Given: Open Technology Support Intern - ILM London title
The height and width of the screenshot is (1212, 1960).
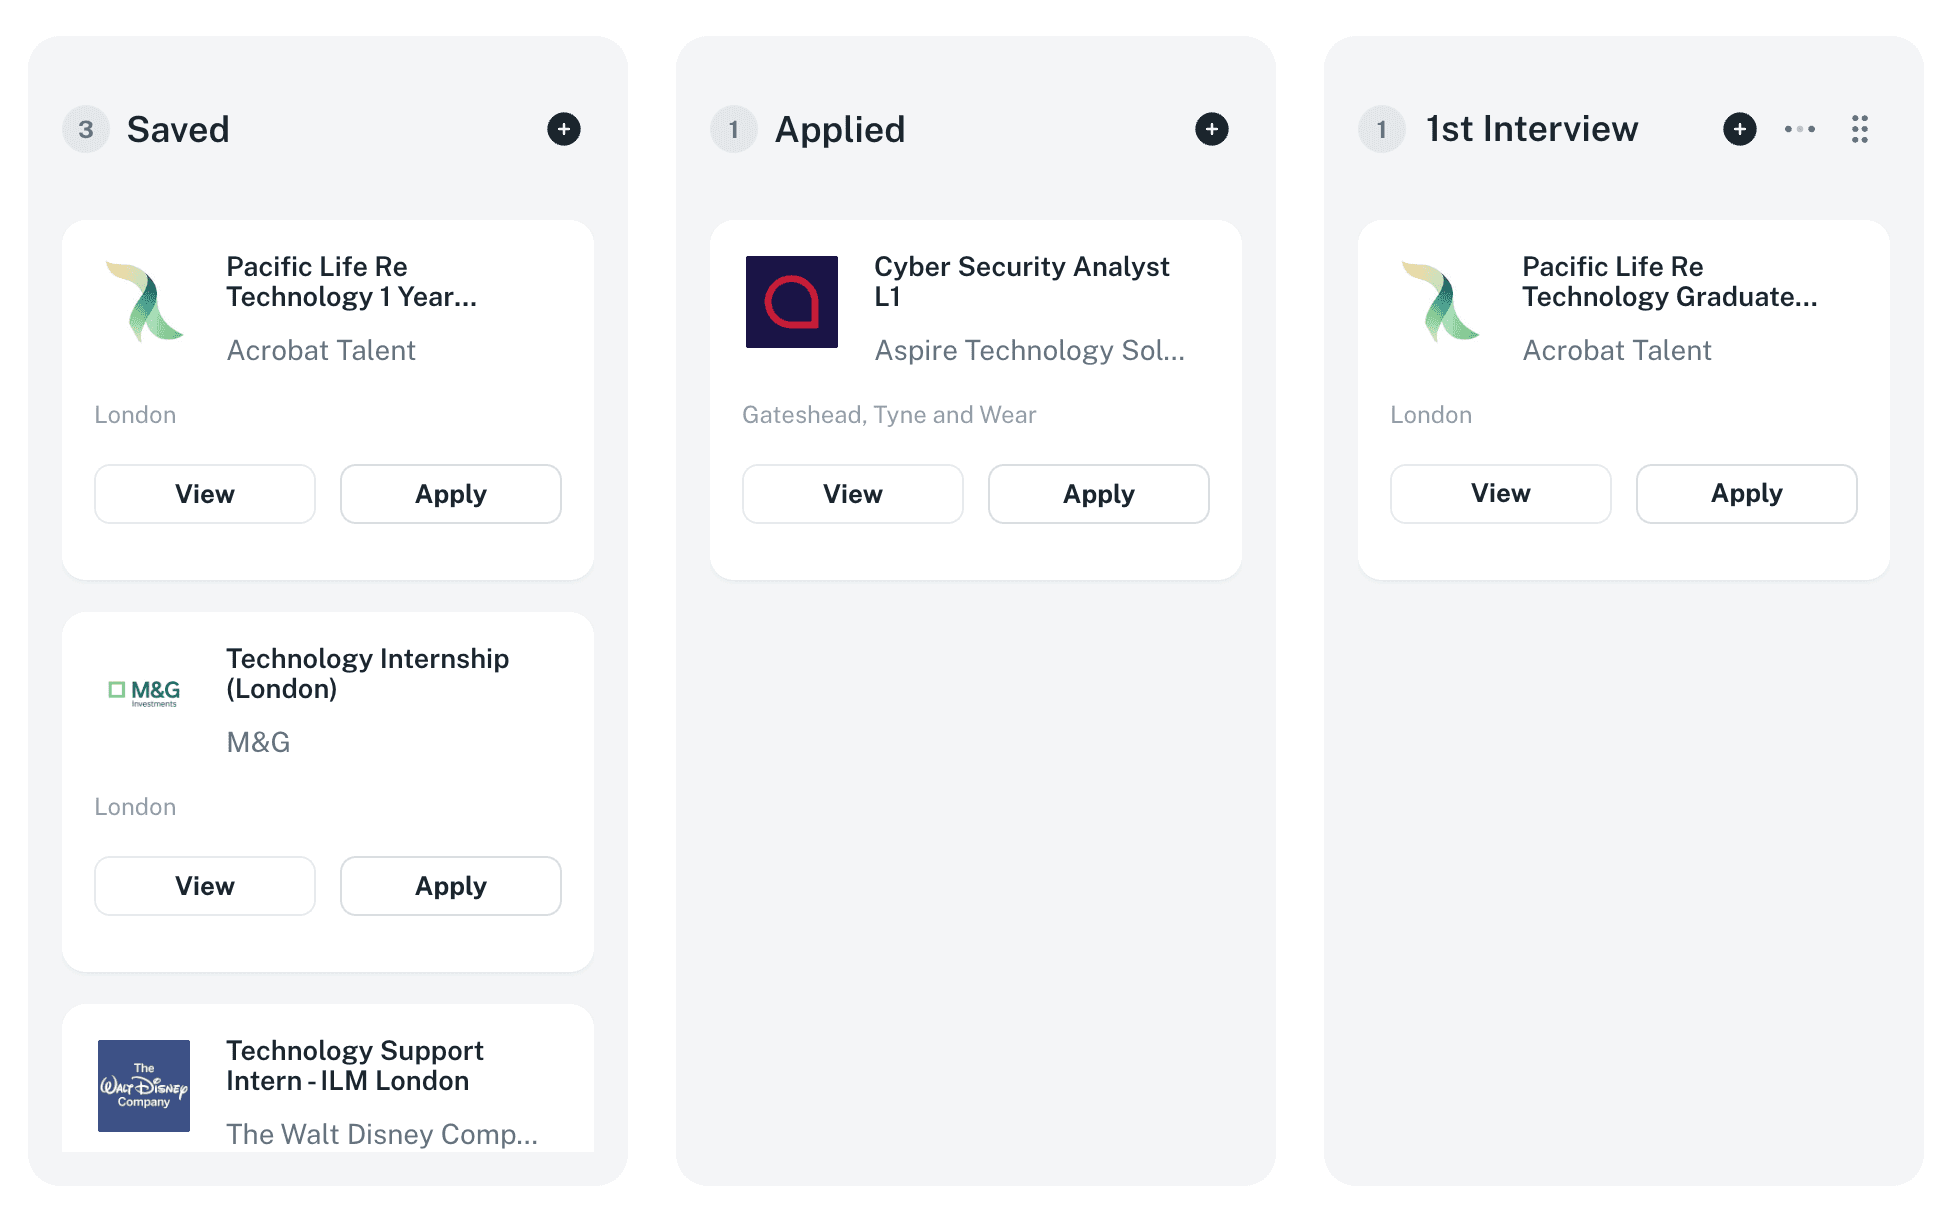Looking at the screenshot, I should [355, 1066].
